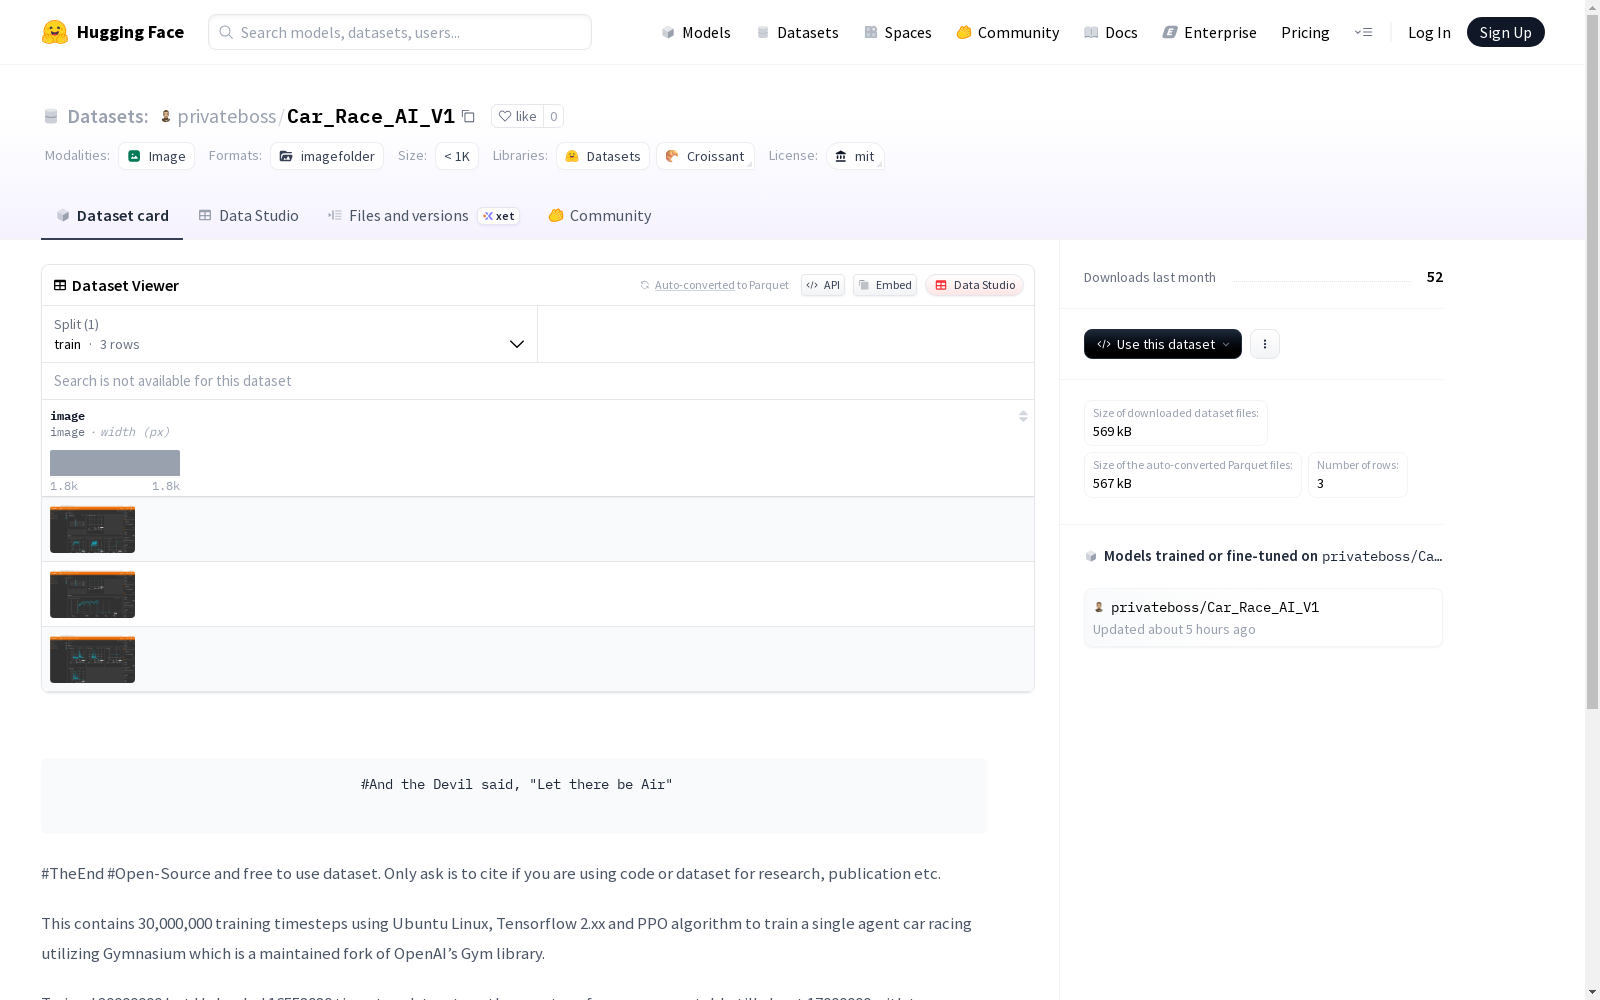1600x1000 pixels.
Task: Open Models in top navigation
Action: click(696, 32)
